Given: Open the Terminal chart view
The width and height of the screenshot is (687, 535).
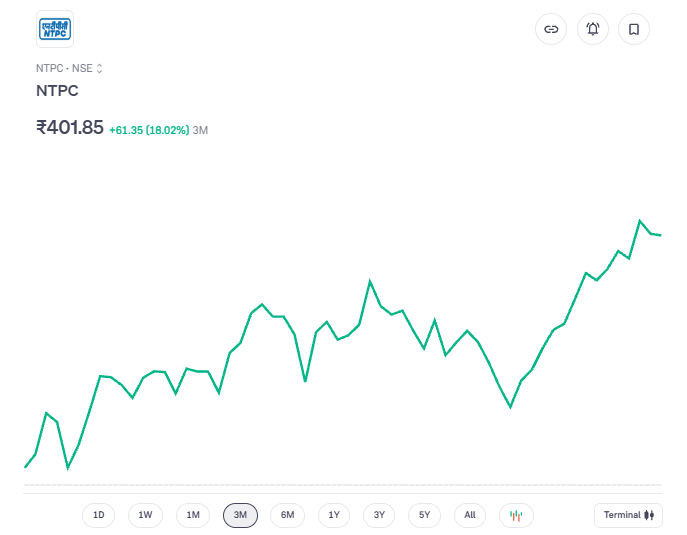Looking at the screenshot, I should pyautogui.click(x=627, y=515).
